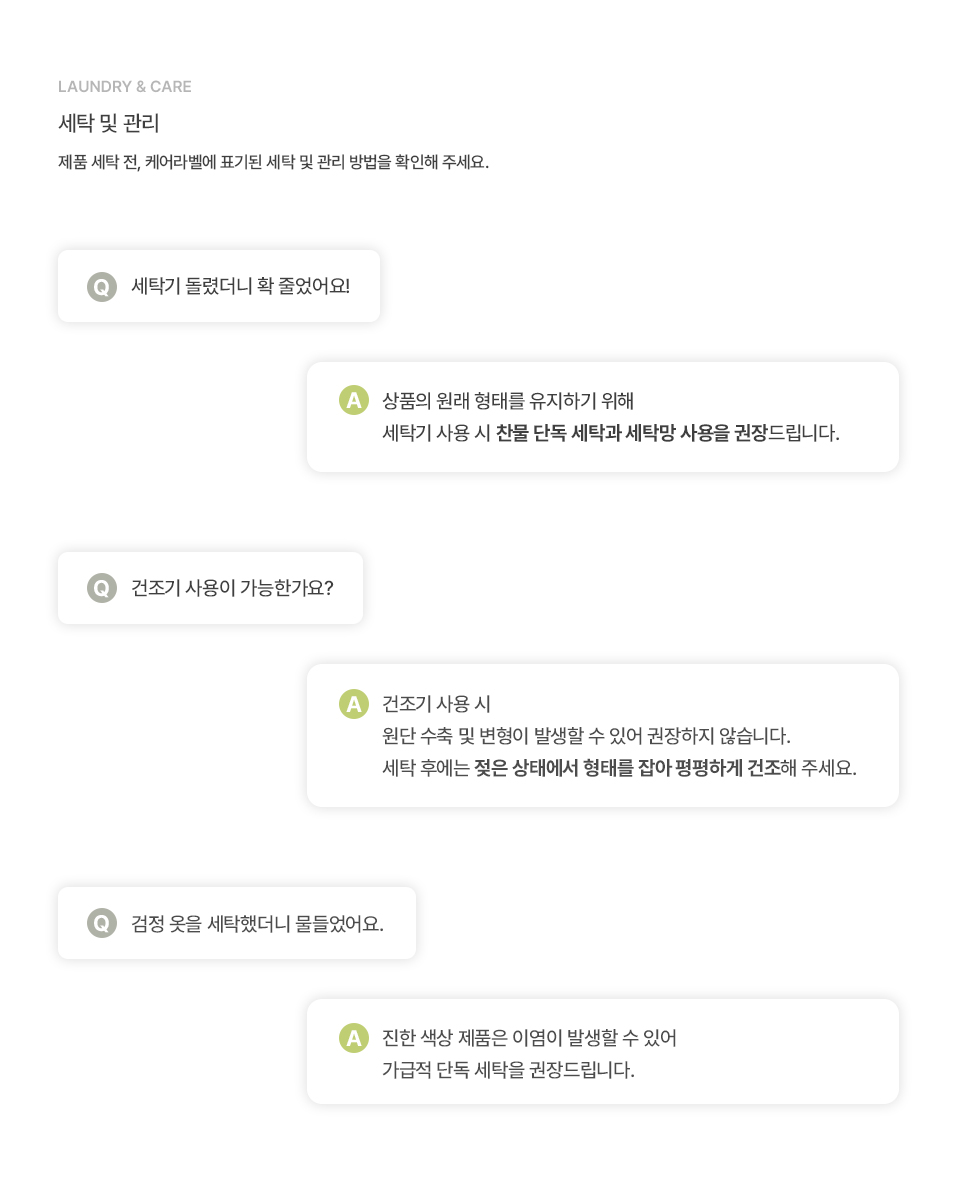Click the green A icon beside 건조기 사용 시
The width and height of the screenshot is (960, 1186).
tap(353, 703)
